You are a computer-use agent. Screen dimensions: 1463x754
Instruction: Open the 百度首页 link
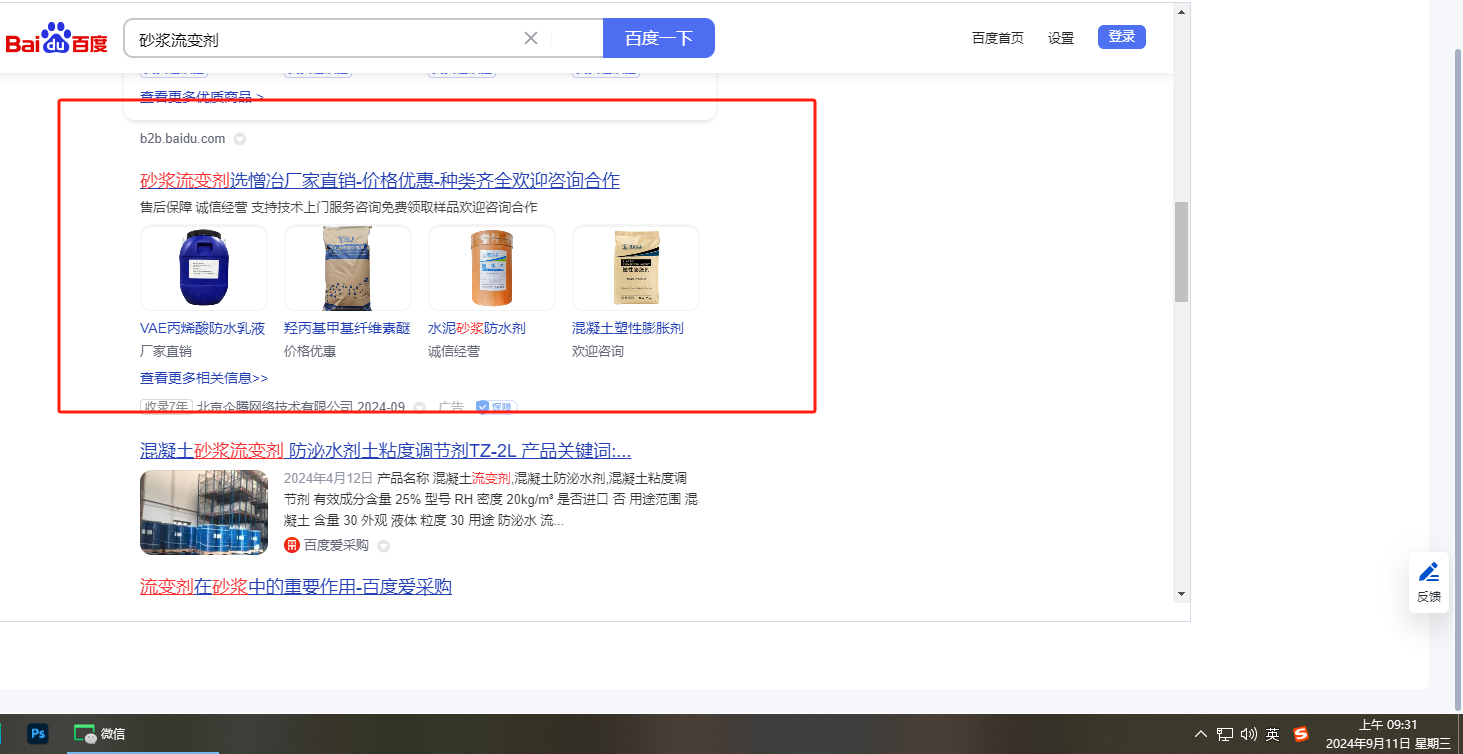coord(998,38)
